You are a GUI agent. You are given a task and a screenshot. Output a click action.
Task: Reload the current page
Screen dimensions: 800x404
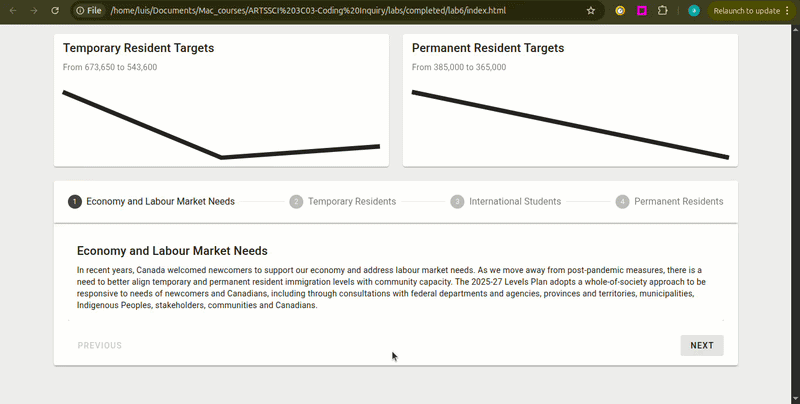pos(55,10)
